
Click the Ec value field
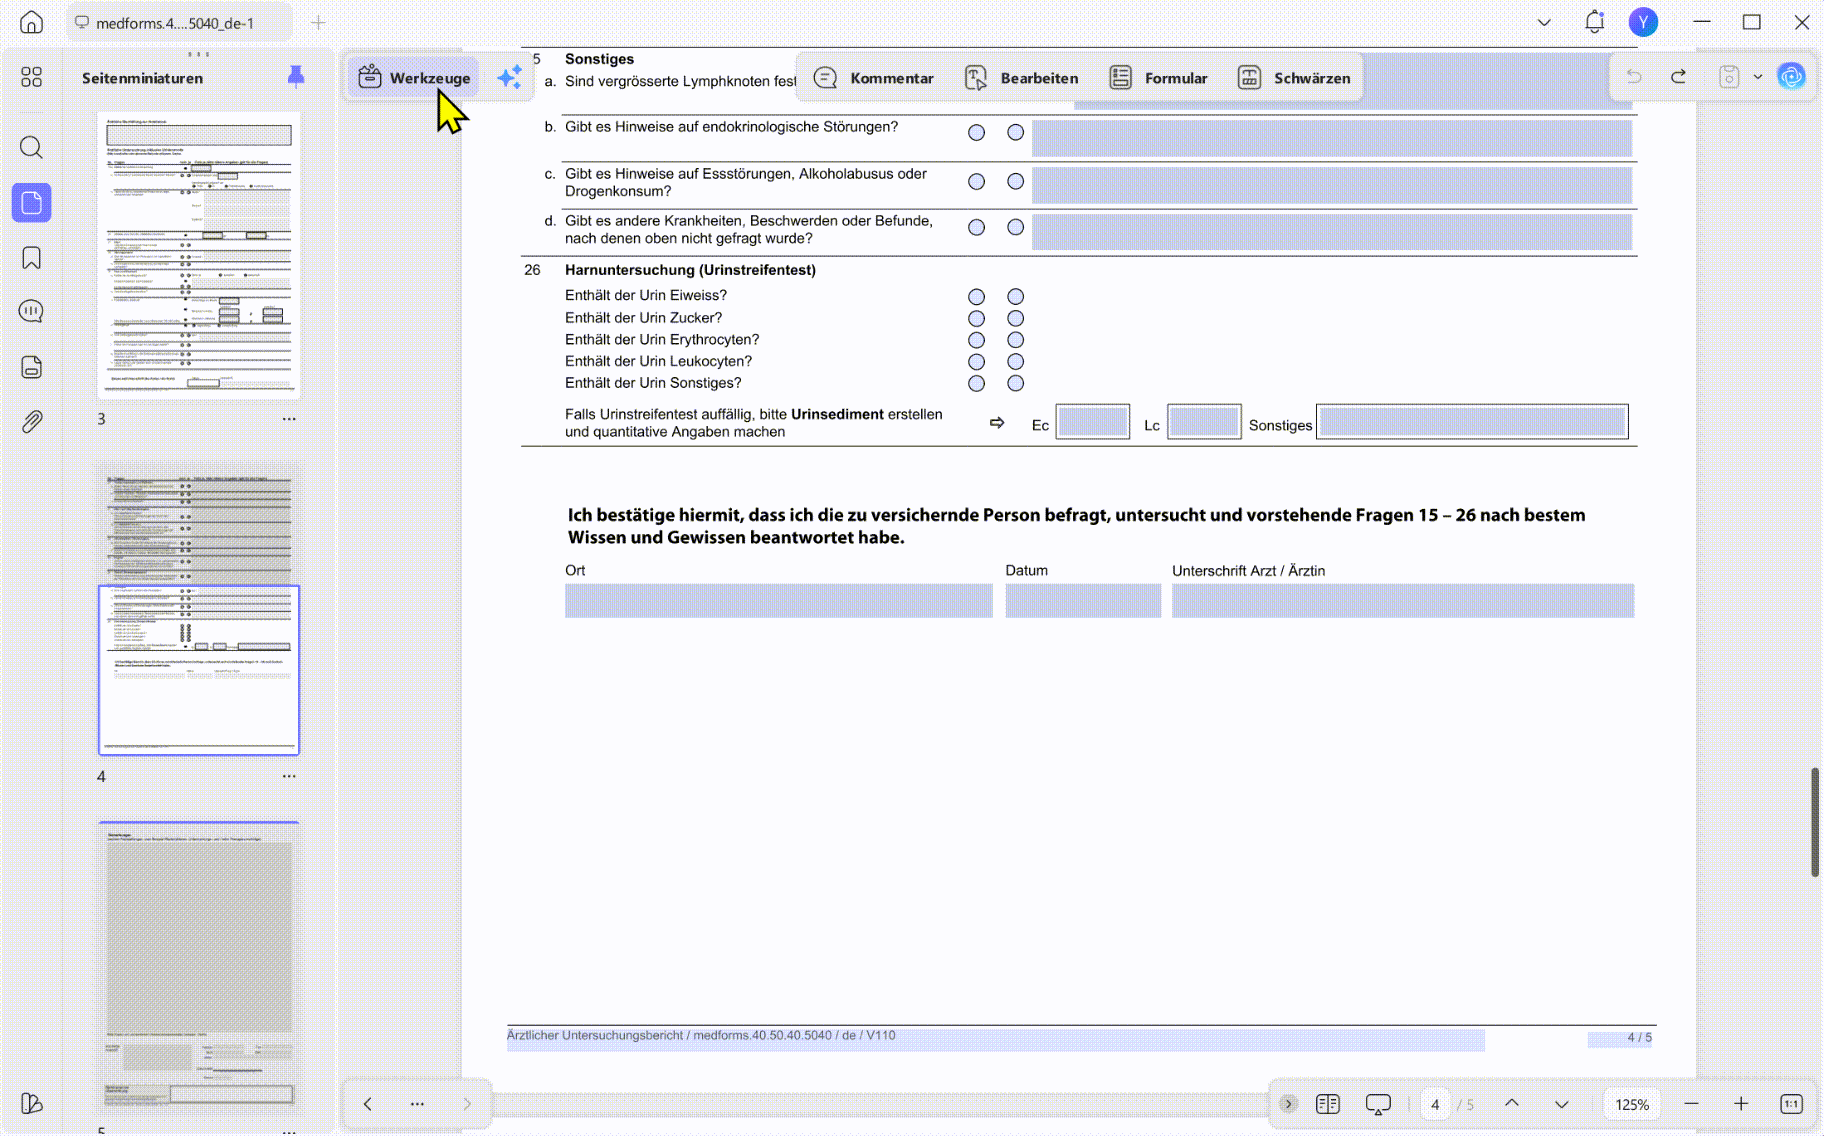pyautogui.click(x=1093, y=422)
